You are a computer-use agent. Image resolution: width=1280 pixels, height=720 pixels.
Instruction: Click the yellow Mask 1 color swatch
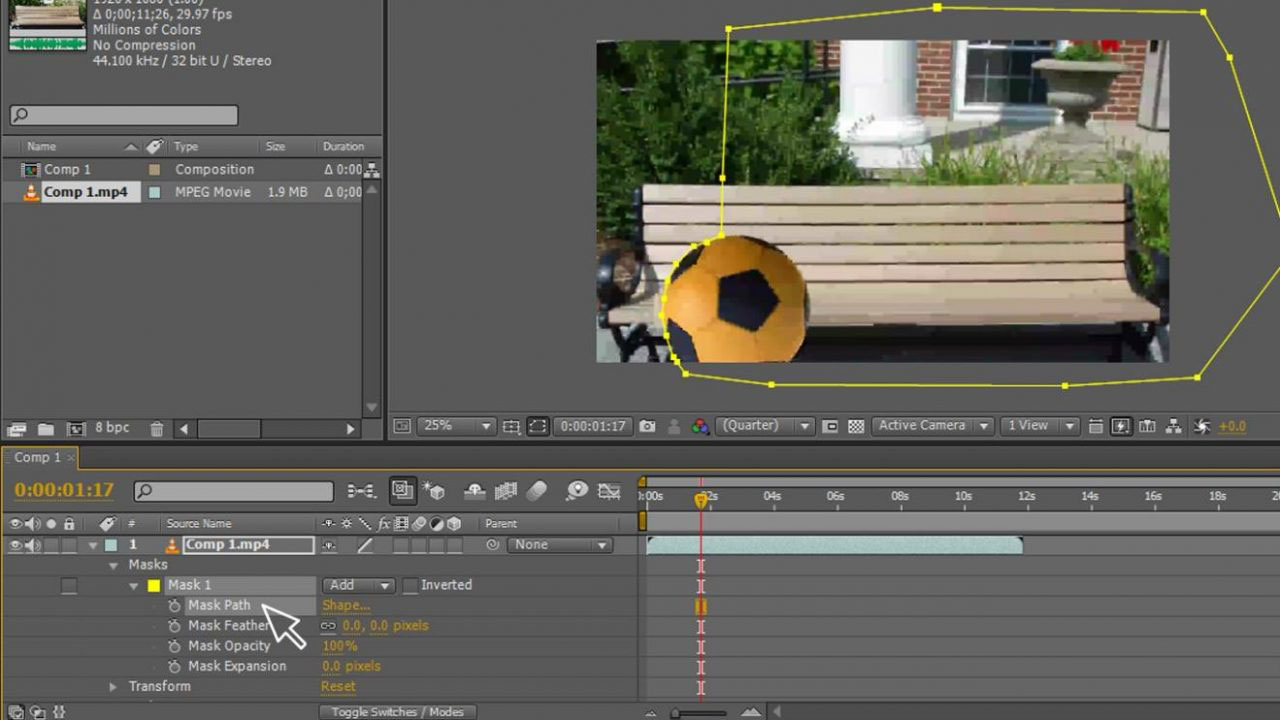pyautogui.click(x=154, y=585)
